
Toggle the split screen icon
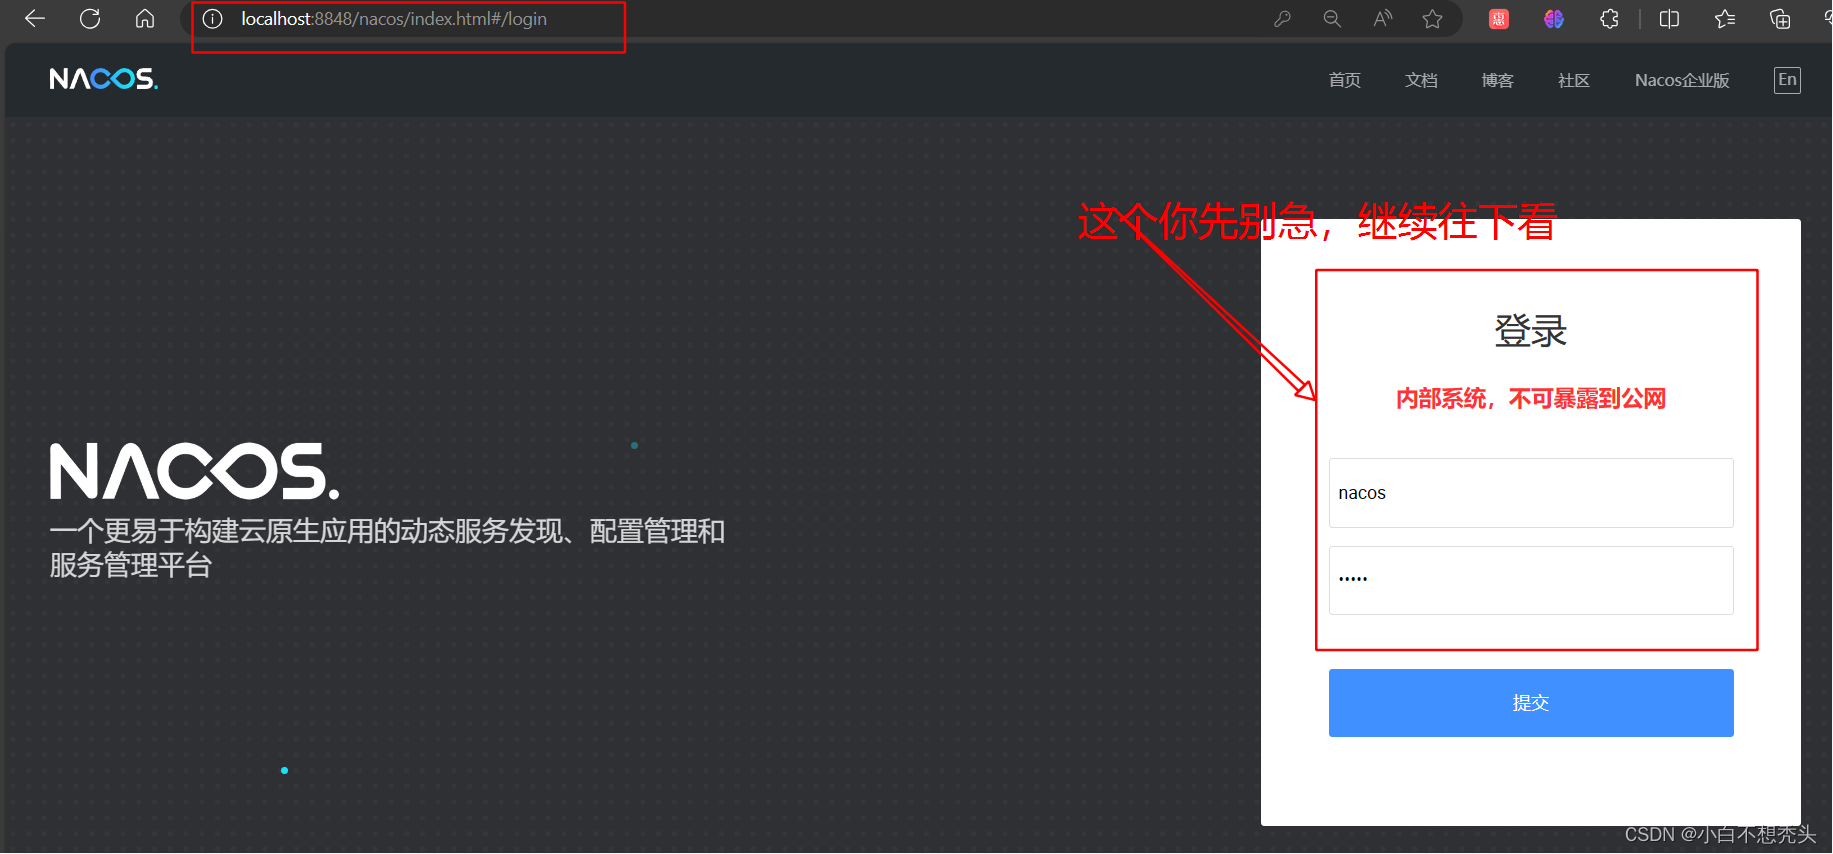pyautogui.click(x=1669, y=19)
